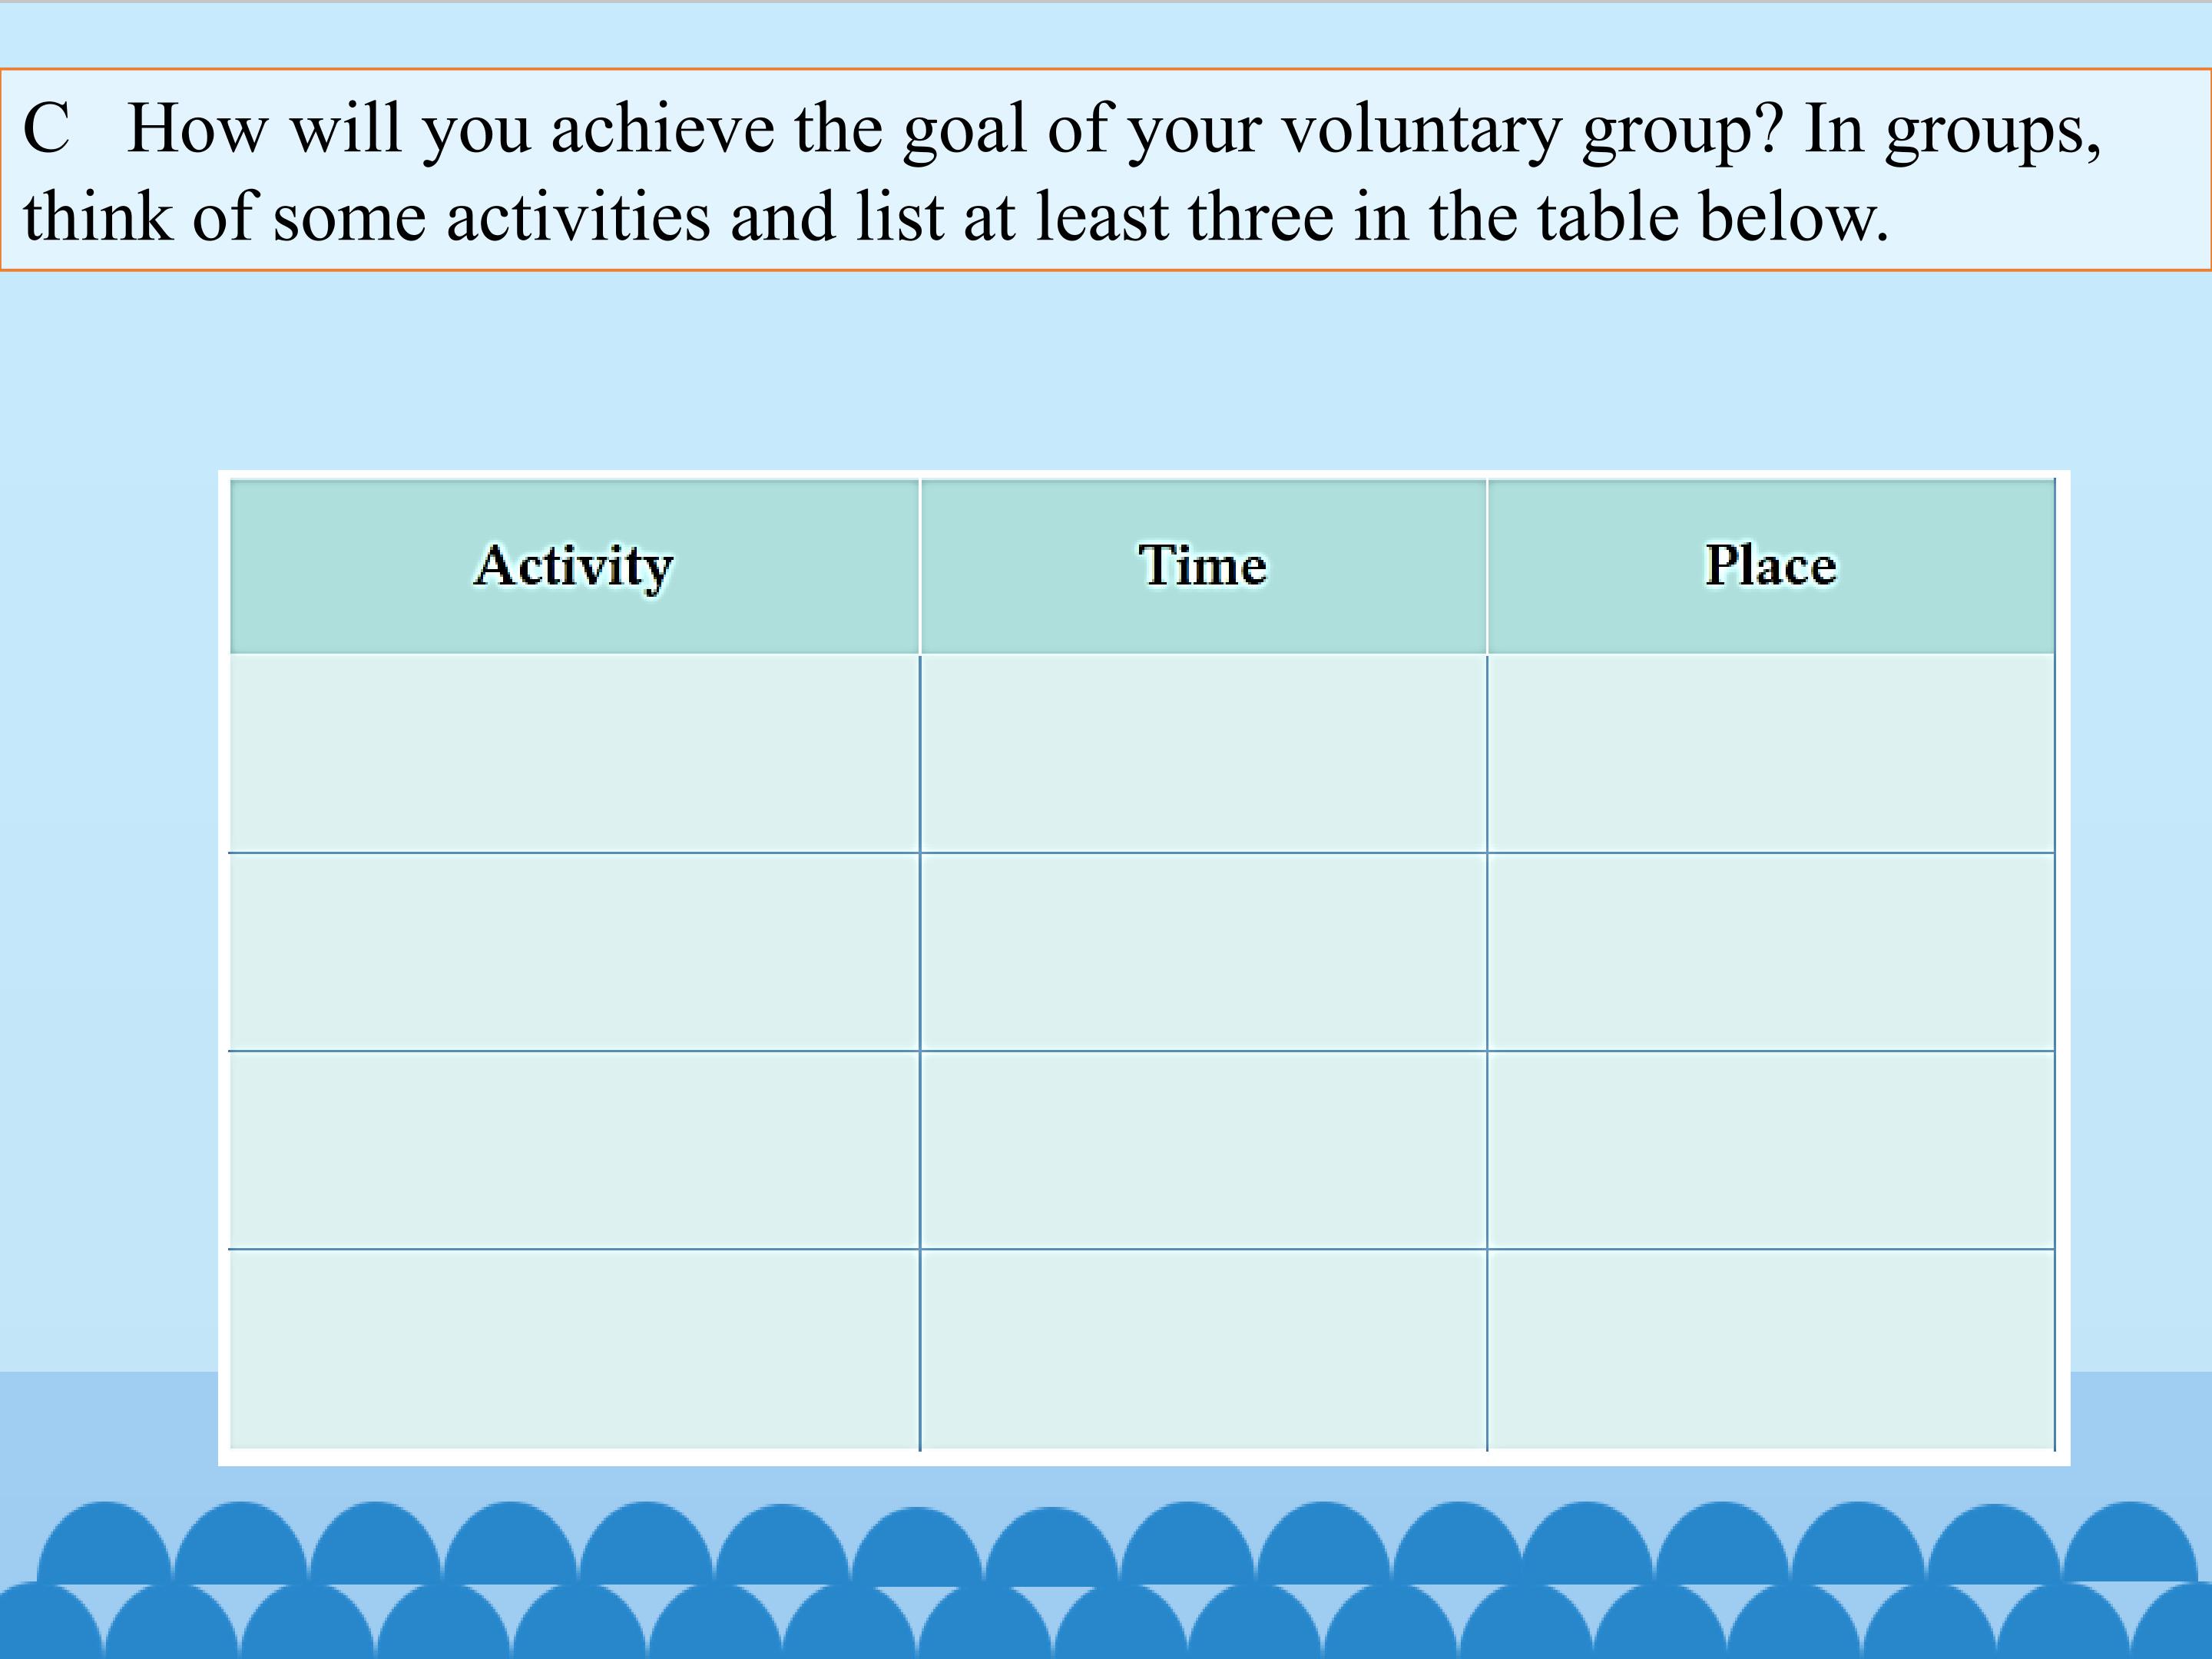Select the last-row Activity cell
The height and width of the screenshot is (1659, 2212).
click(574, 1348)
